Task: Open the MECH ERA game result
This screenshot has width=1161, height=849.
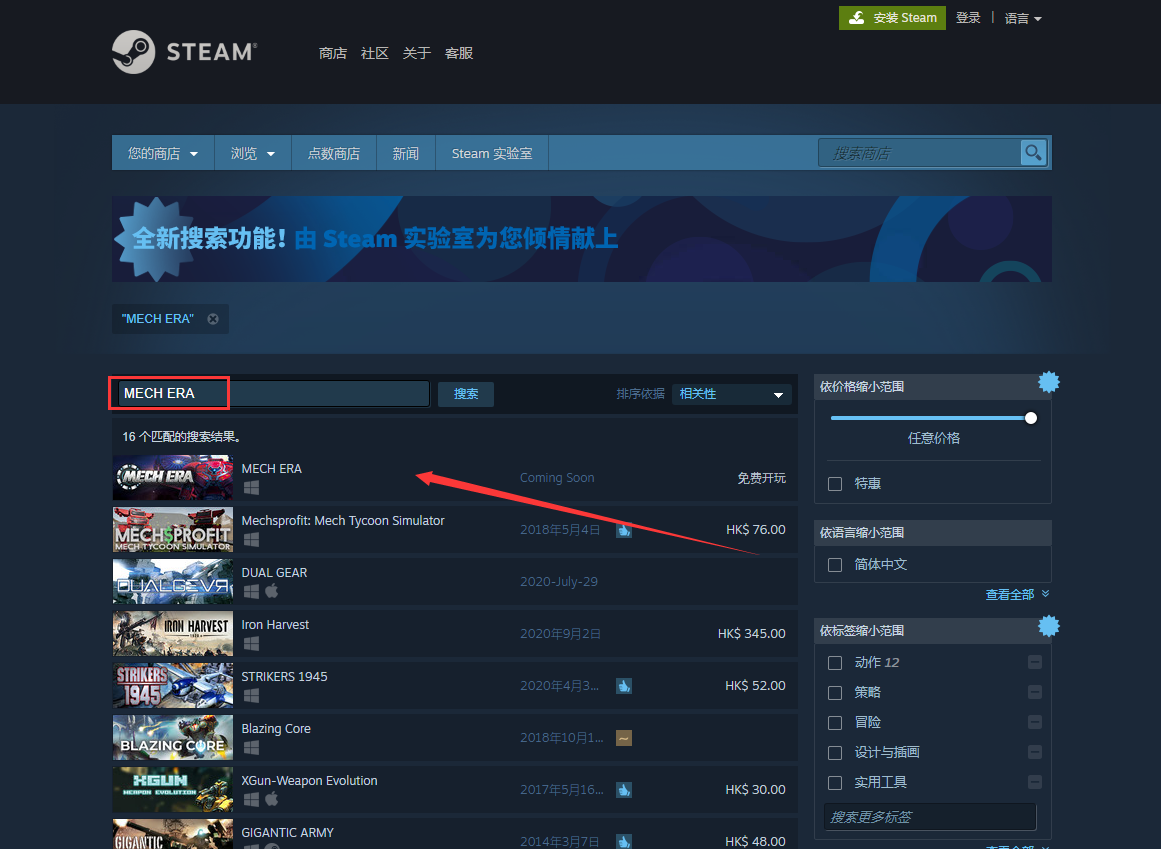Action: point(455,477)
